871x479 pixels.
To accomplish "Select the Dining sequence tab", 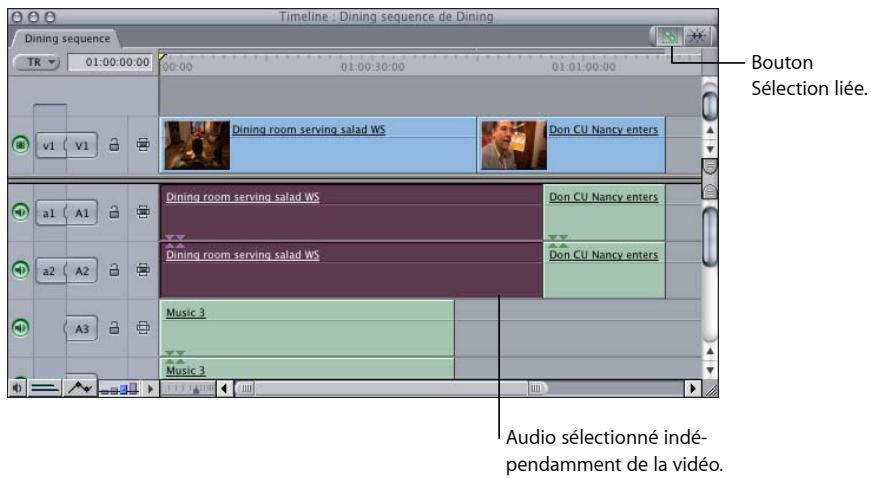I will pos(67,38).
